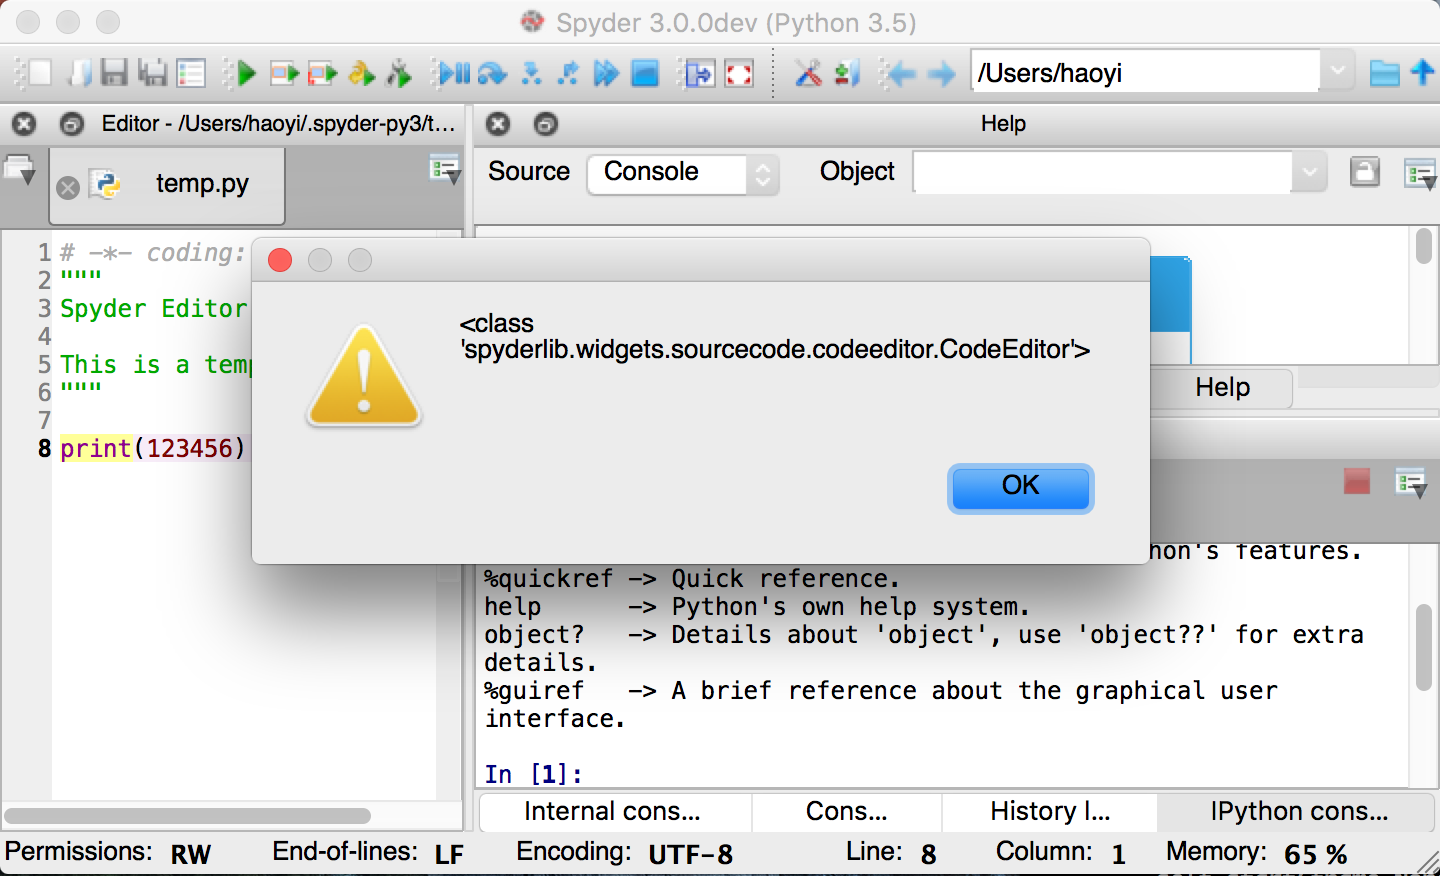Select the IPython console tab
This screenshot has width=1440, height=876.
click(1298, 812)
